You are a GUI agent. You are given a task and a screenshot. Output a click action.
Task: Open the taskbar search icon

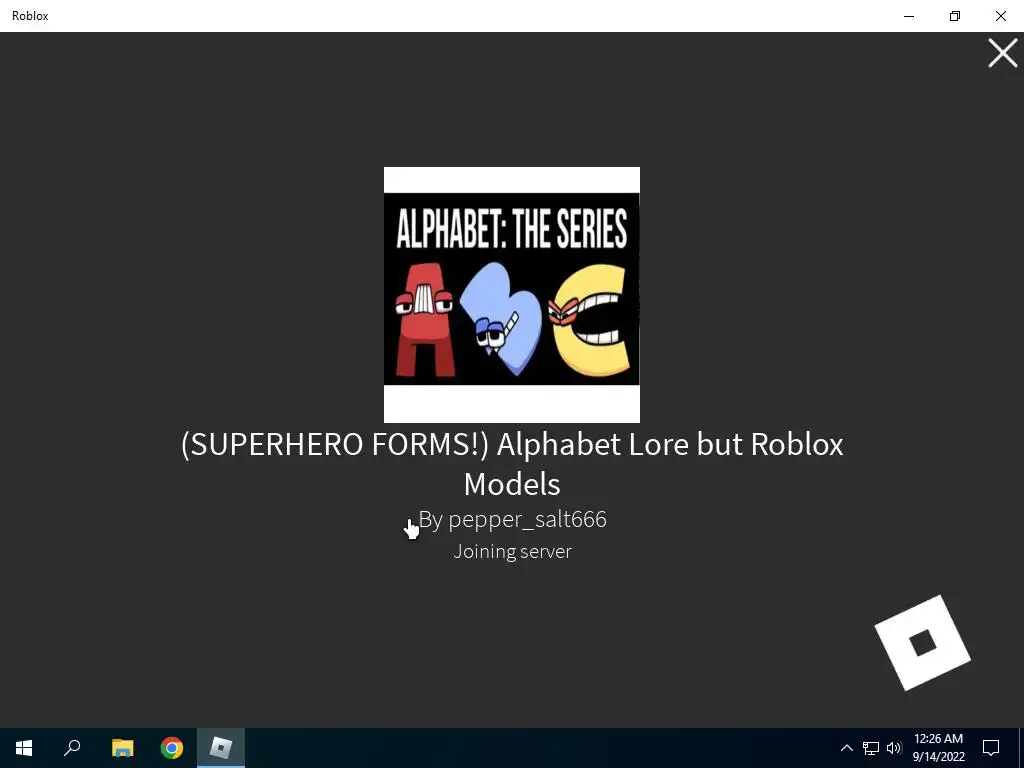click(72, 748)
